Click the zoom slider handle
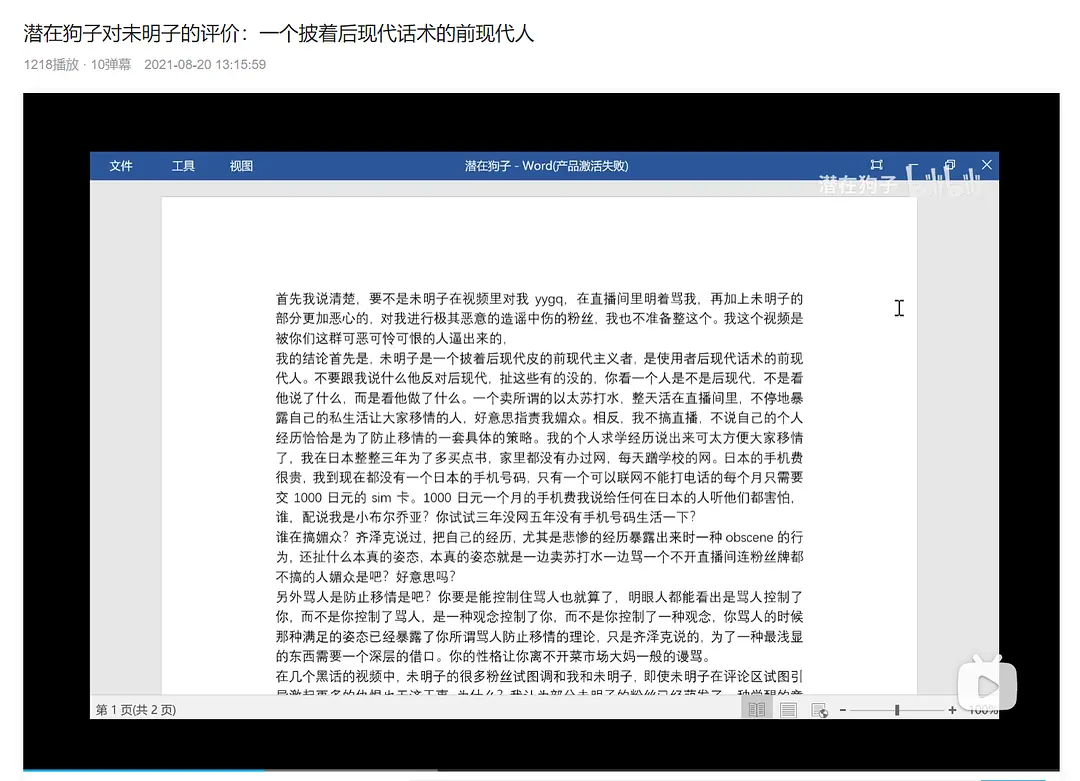Viewport: 1080px width, 781px height. [897, 710]
